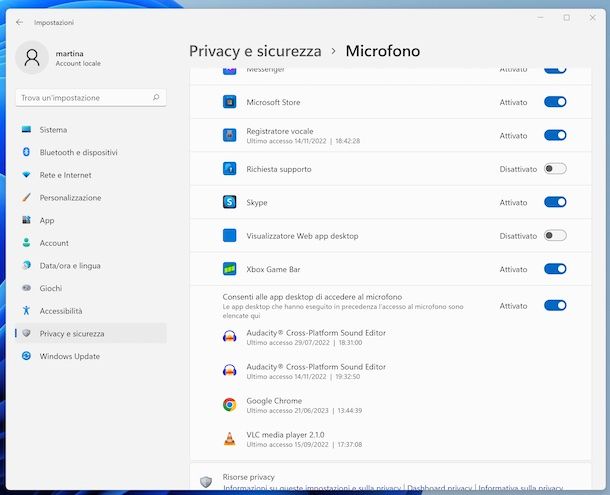Go to Rete e Internet settings
The height and width of the screenshot is (495, 610).
pos(91,175)
